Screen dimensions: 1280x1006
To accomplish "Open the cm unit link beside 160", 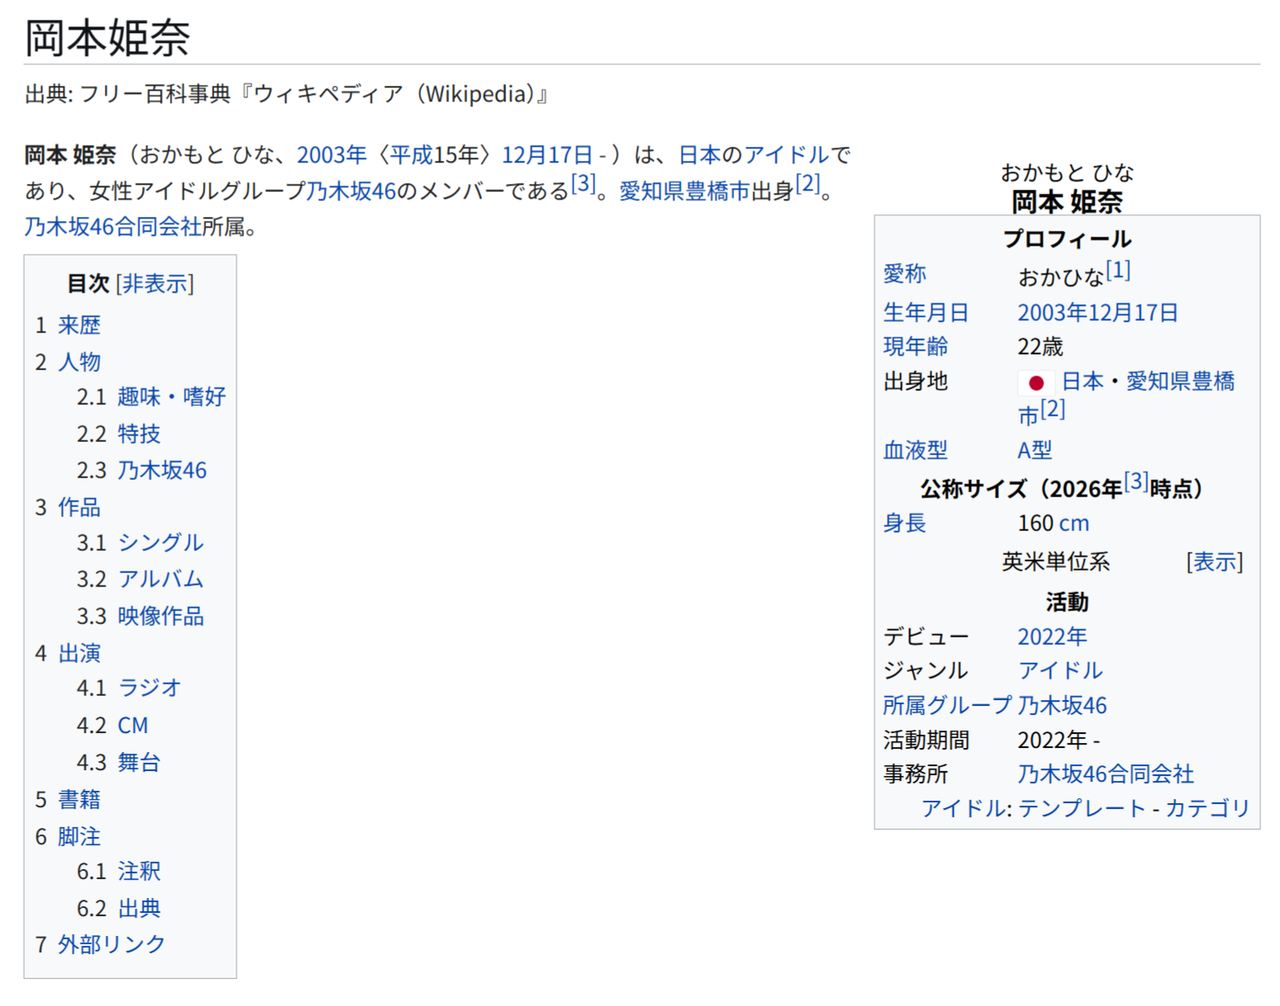I will 1074,523.
